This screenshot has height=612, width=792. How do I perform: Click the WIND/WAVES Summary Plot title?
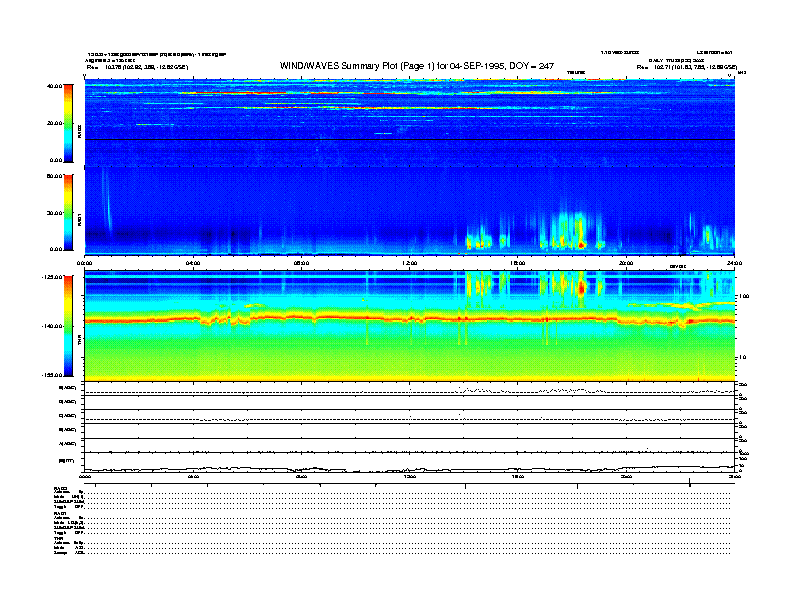(x=417, y=66)
